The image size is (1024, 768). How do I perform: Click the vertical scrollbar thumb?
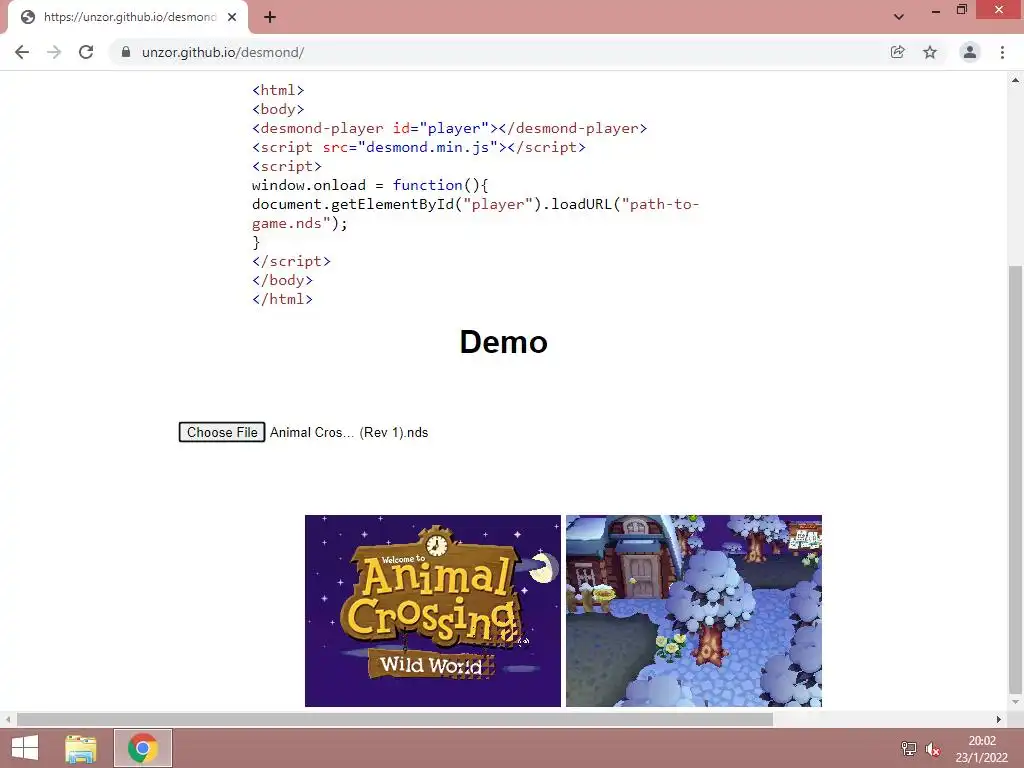tap(1015, 479)
